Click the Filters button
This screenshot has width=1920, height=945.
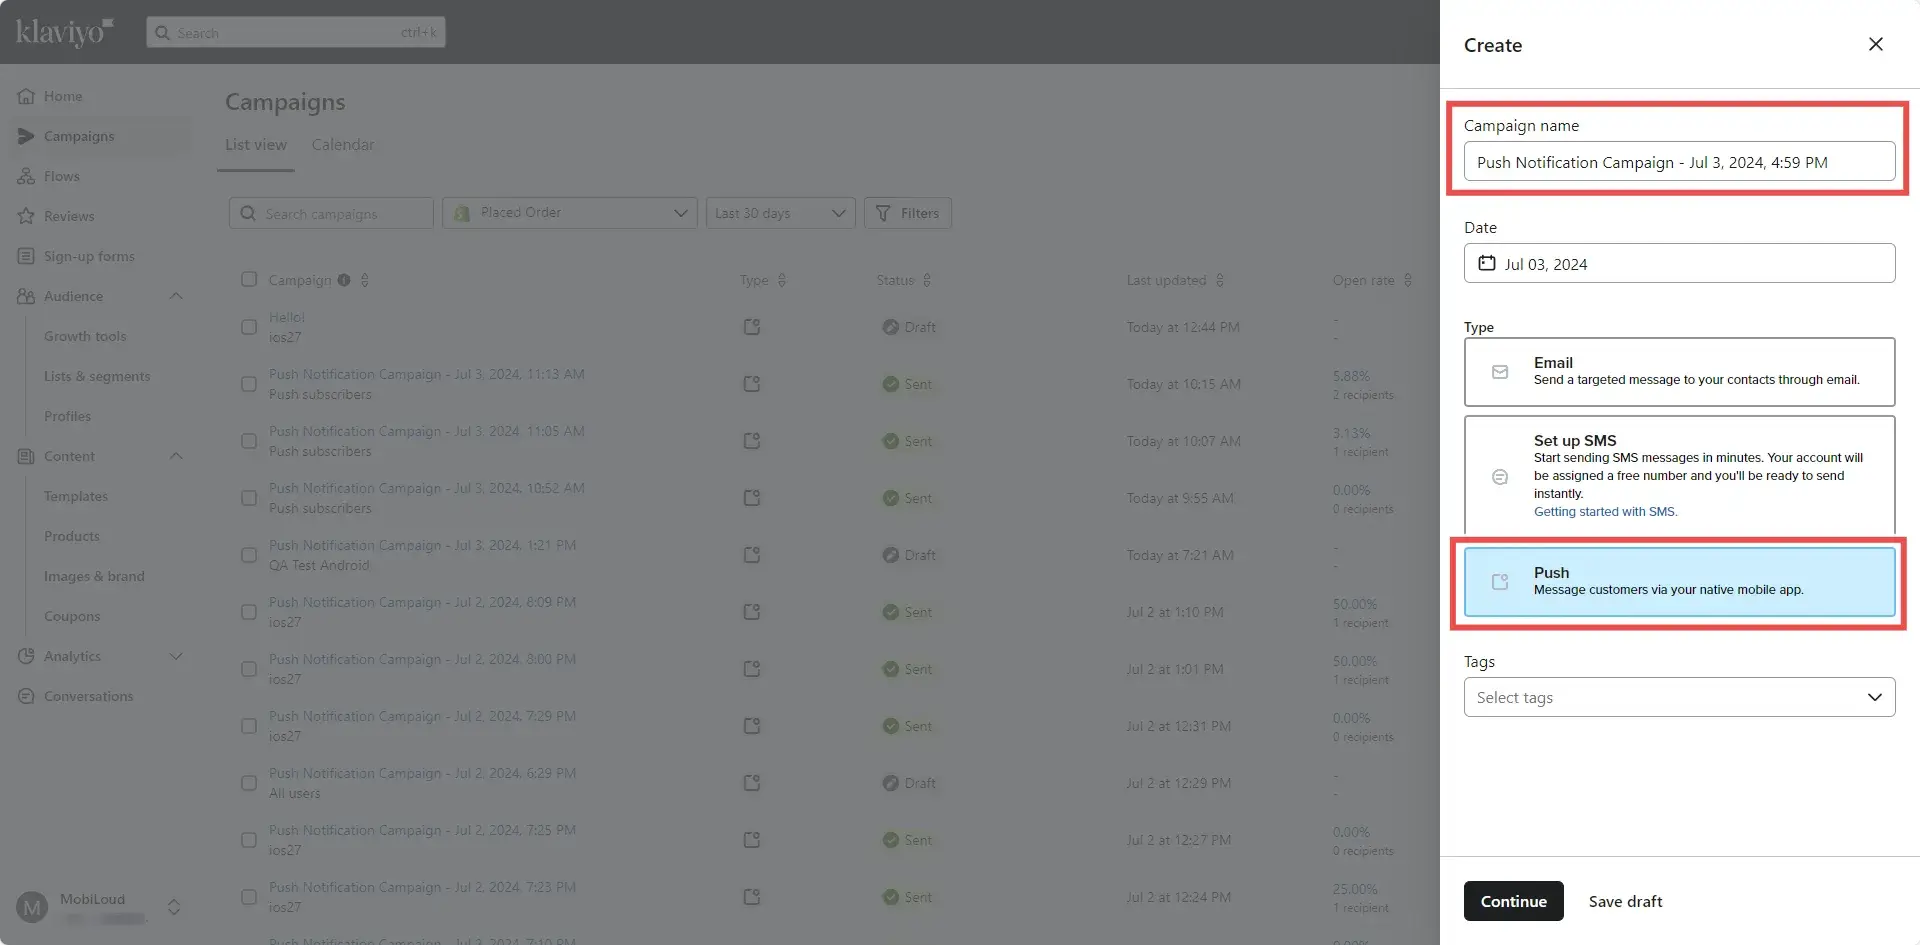(x=907, y=213)
